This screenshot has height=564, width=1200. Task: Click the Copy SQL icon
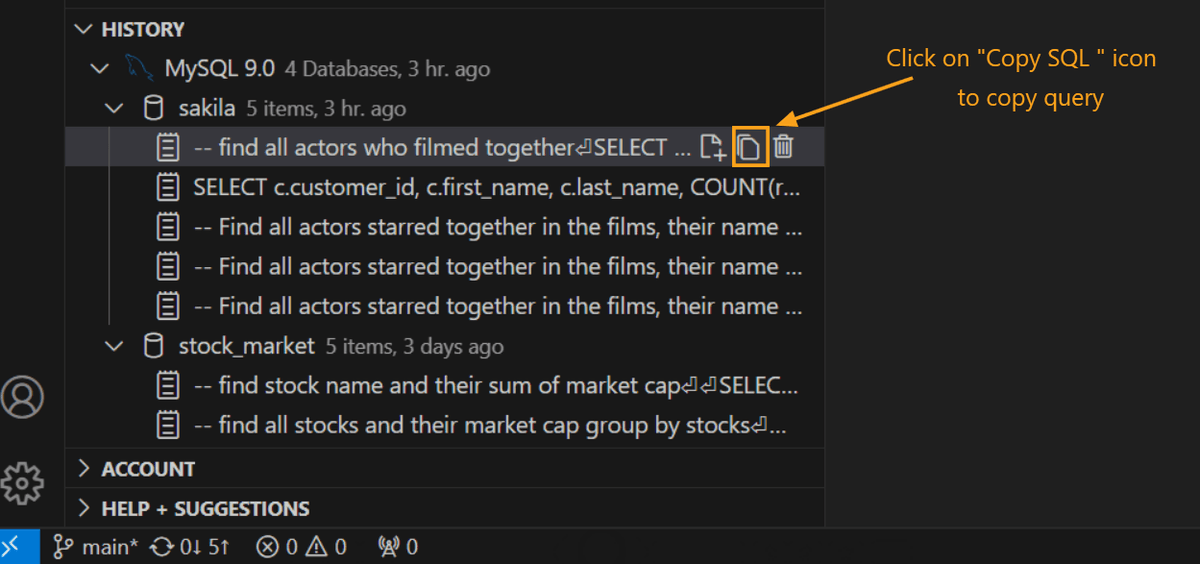tap(750, 148)
